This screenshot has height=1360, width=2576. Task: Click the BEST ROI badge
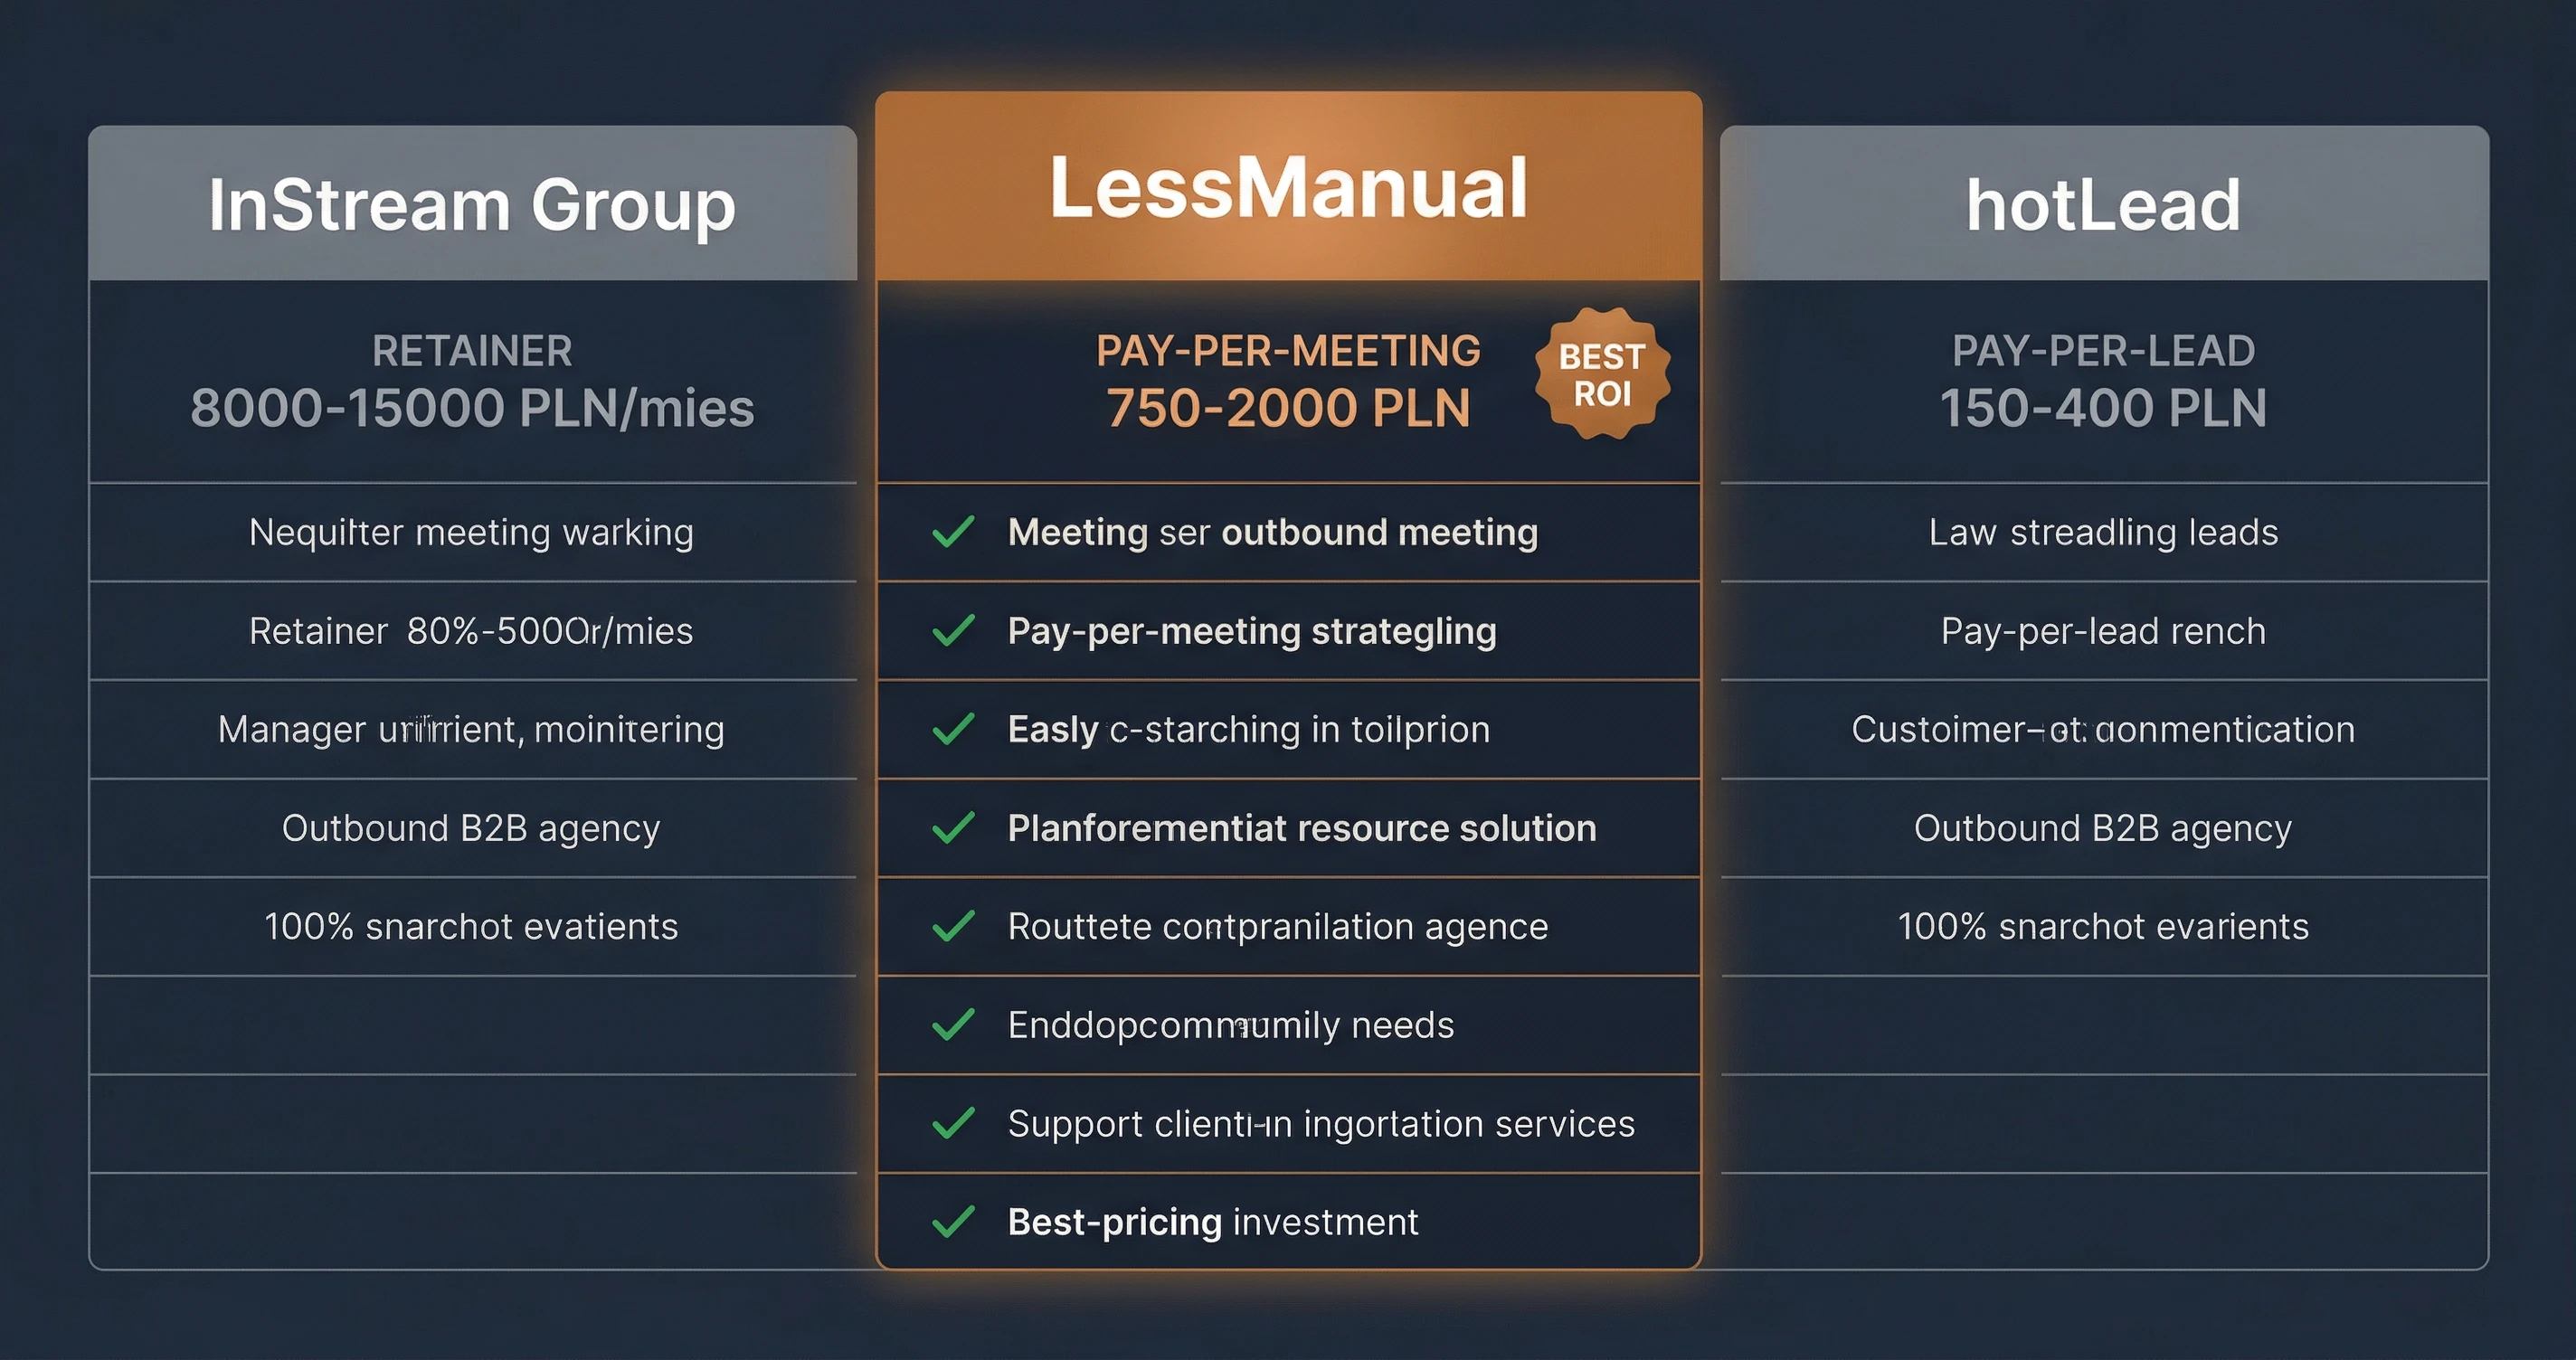1602,374
